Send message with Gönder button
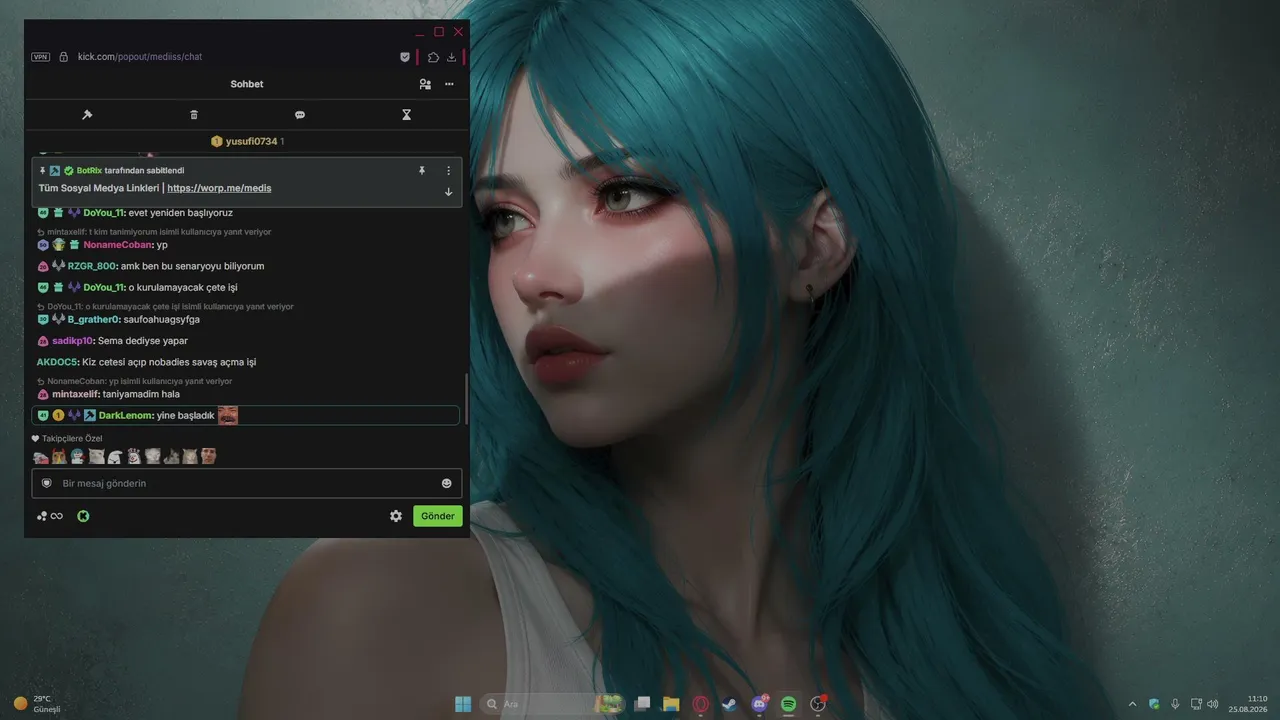Image resolution: width=1280 pixels, height=720 pixels. click(x=438, y=516)
